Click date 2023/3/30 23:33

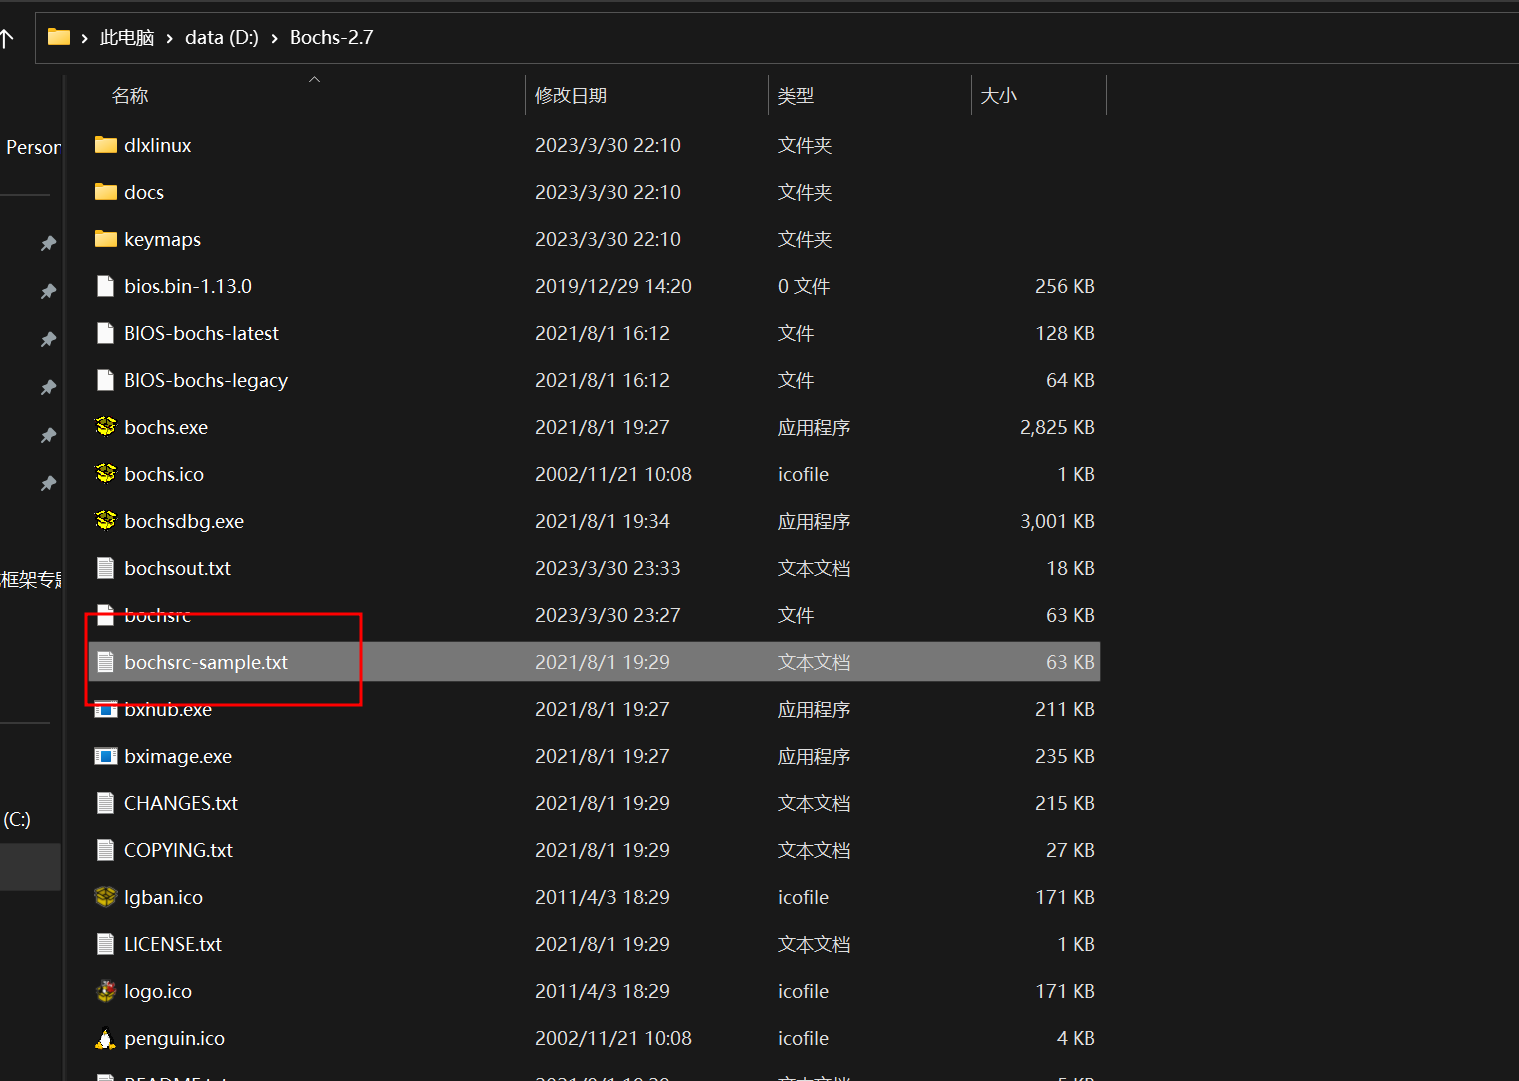point(607,568)
